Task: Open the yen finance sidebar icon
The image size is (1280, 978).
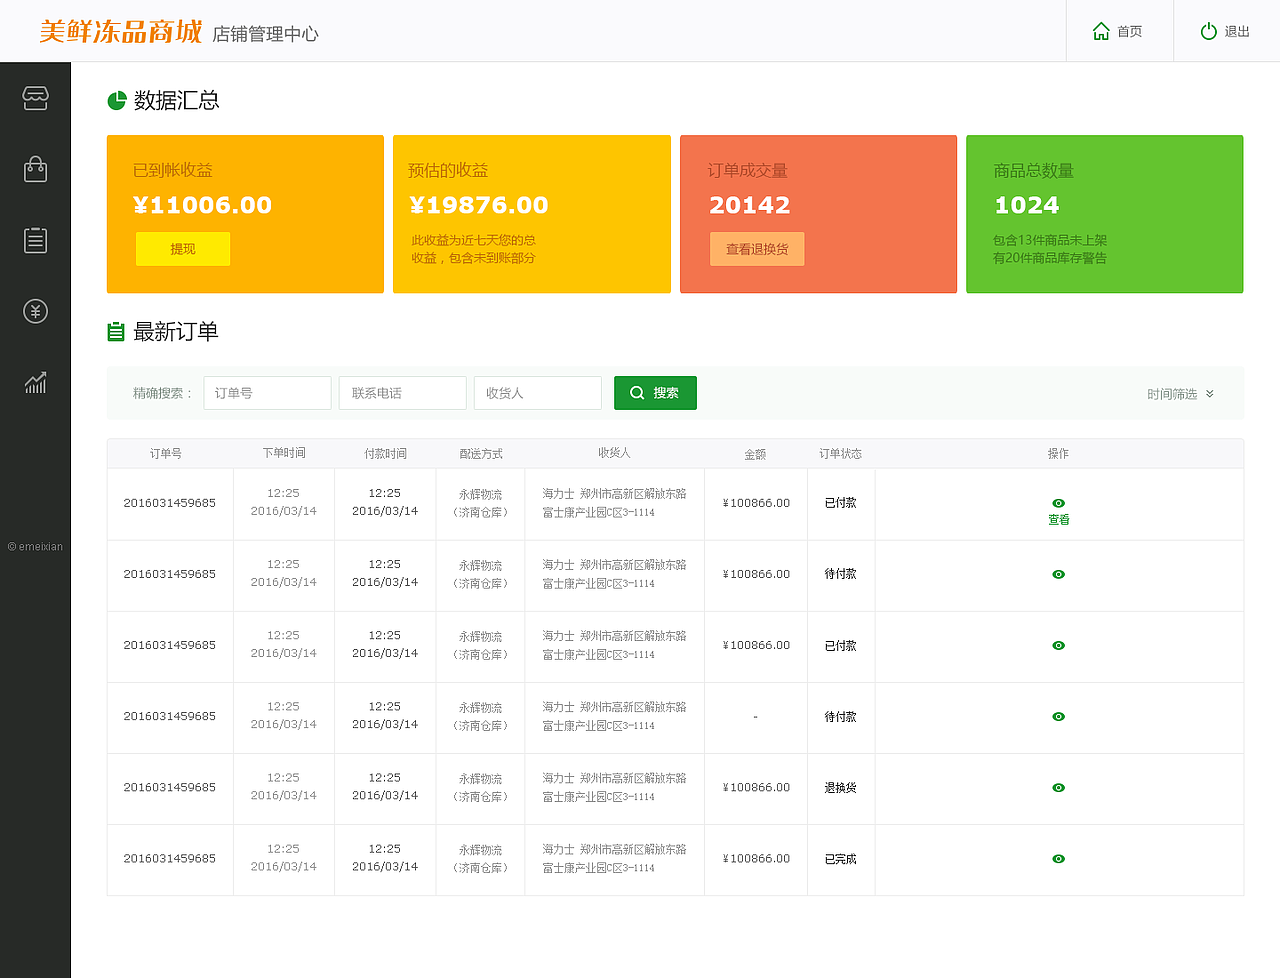Action: [35, 311]
